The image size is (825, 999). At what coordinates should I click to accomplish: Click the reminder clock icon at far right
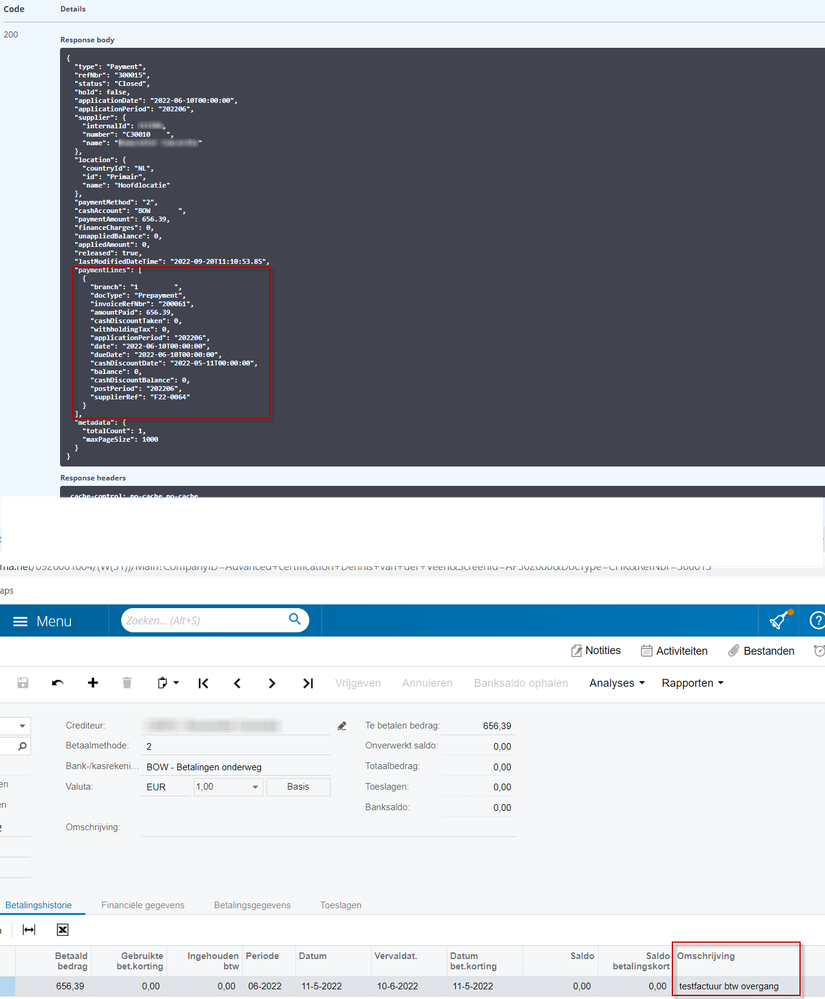point(819,650)
